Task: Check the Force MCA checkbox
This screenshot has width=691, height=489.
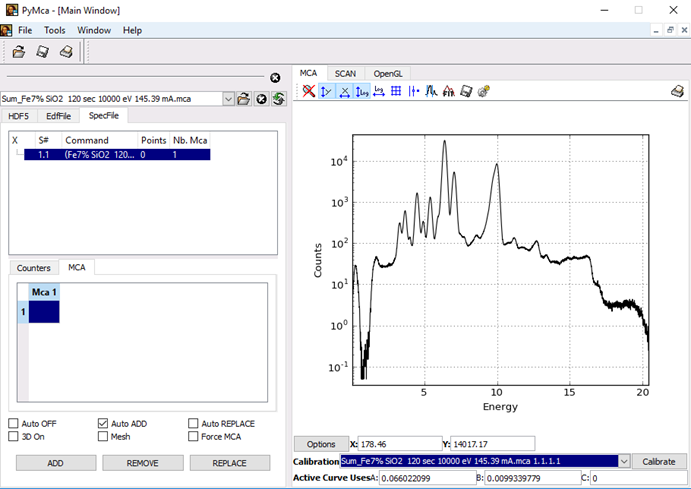Action: tap(193, 437)
